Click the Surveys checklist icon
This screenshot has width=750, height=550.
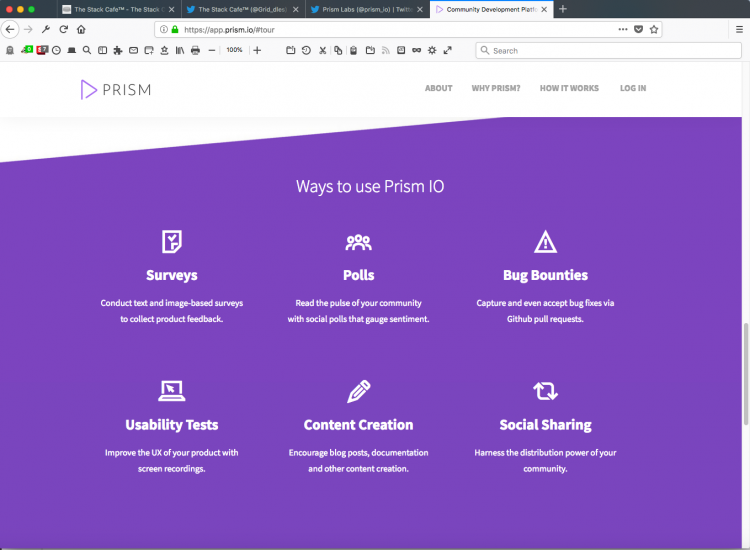172,242
